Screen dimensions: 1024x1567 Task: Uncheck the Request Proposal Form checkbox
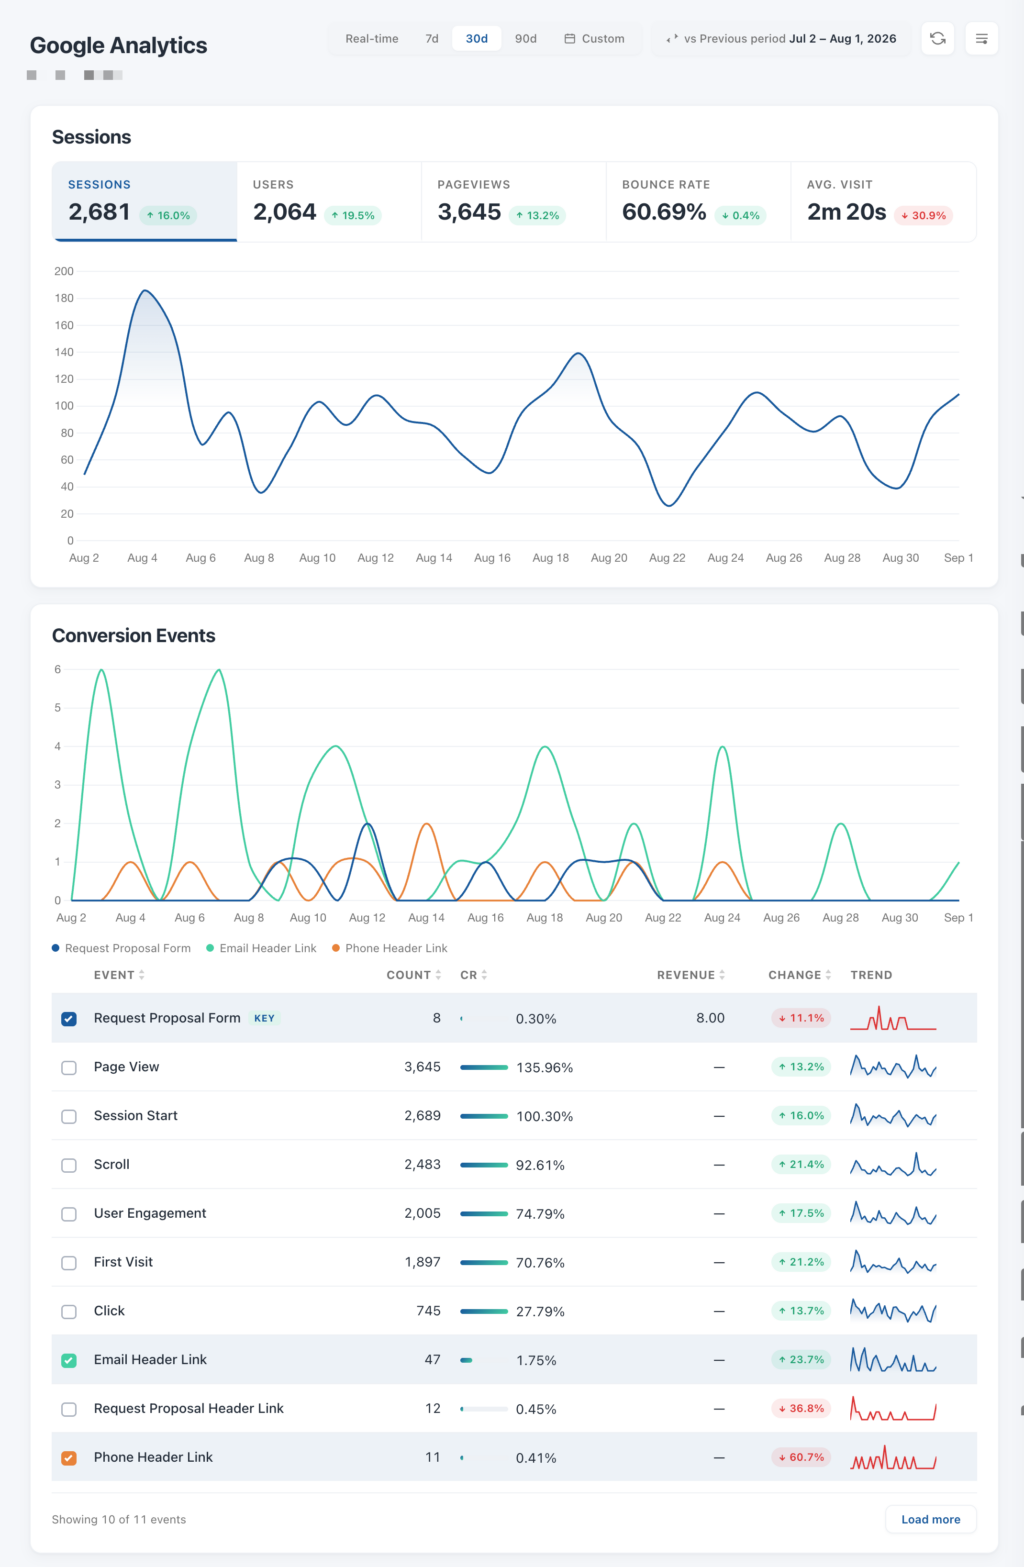[69, 1019]
